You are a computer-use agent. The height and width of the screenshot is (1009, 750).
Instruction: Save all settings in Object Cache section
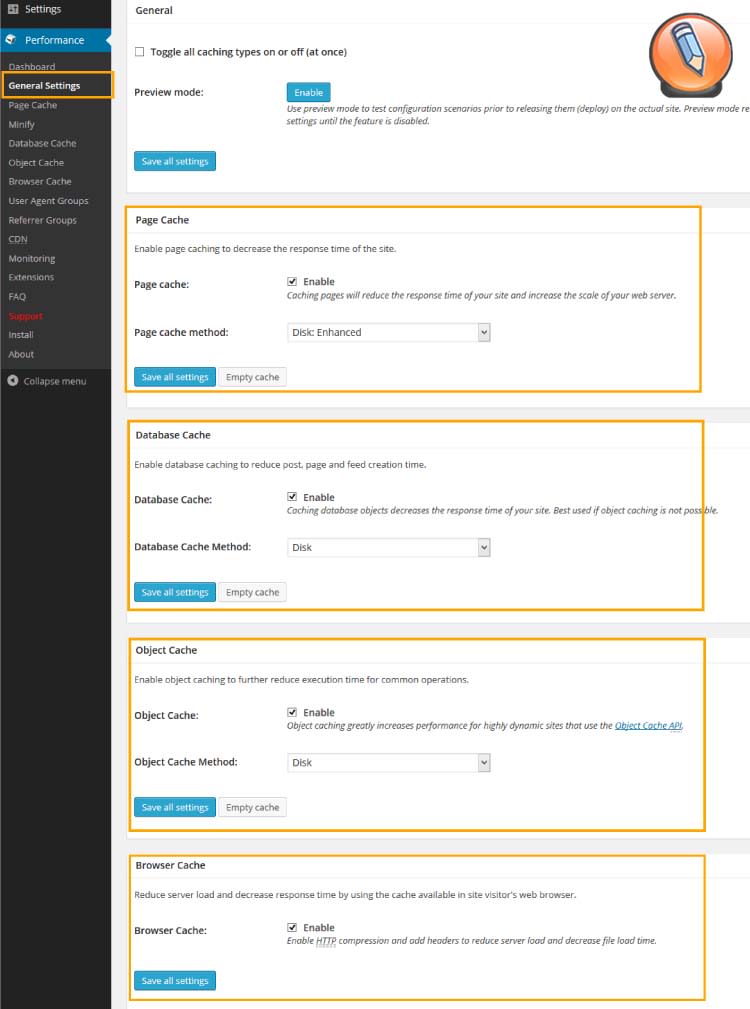175,806
